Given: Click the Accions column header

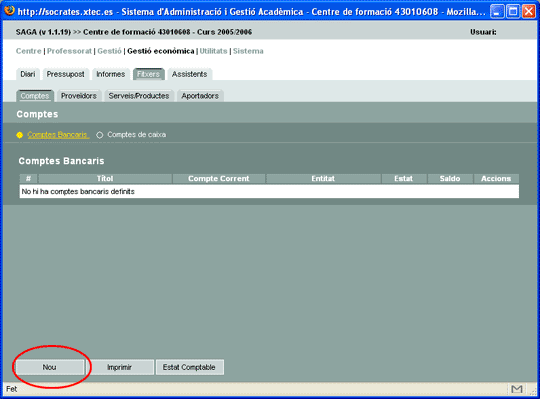Looking at the screenshot, I should pyautogui.click(x=496, y=179).
